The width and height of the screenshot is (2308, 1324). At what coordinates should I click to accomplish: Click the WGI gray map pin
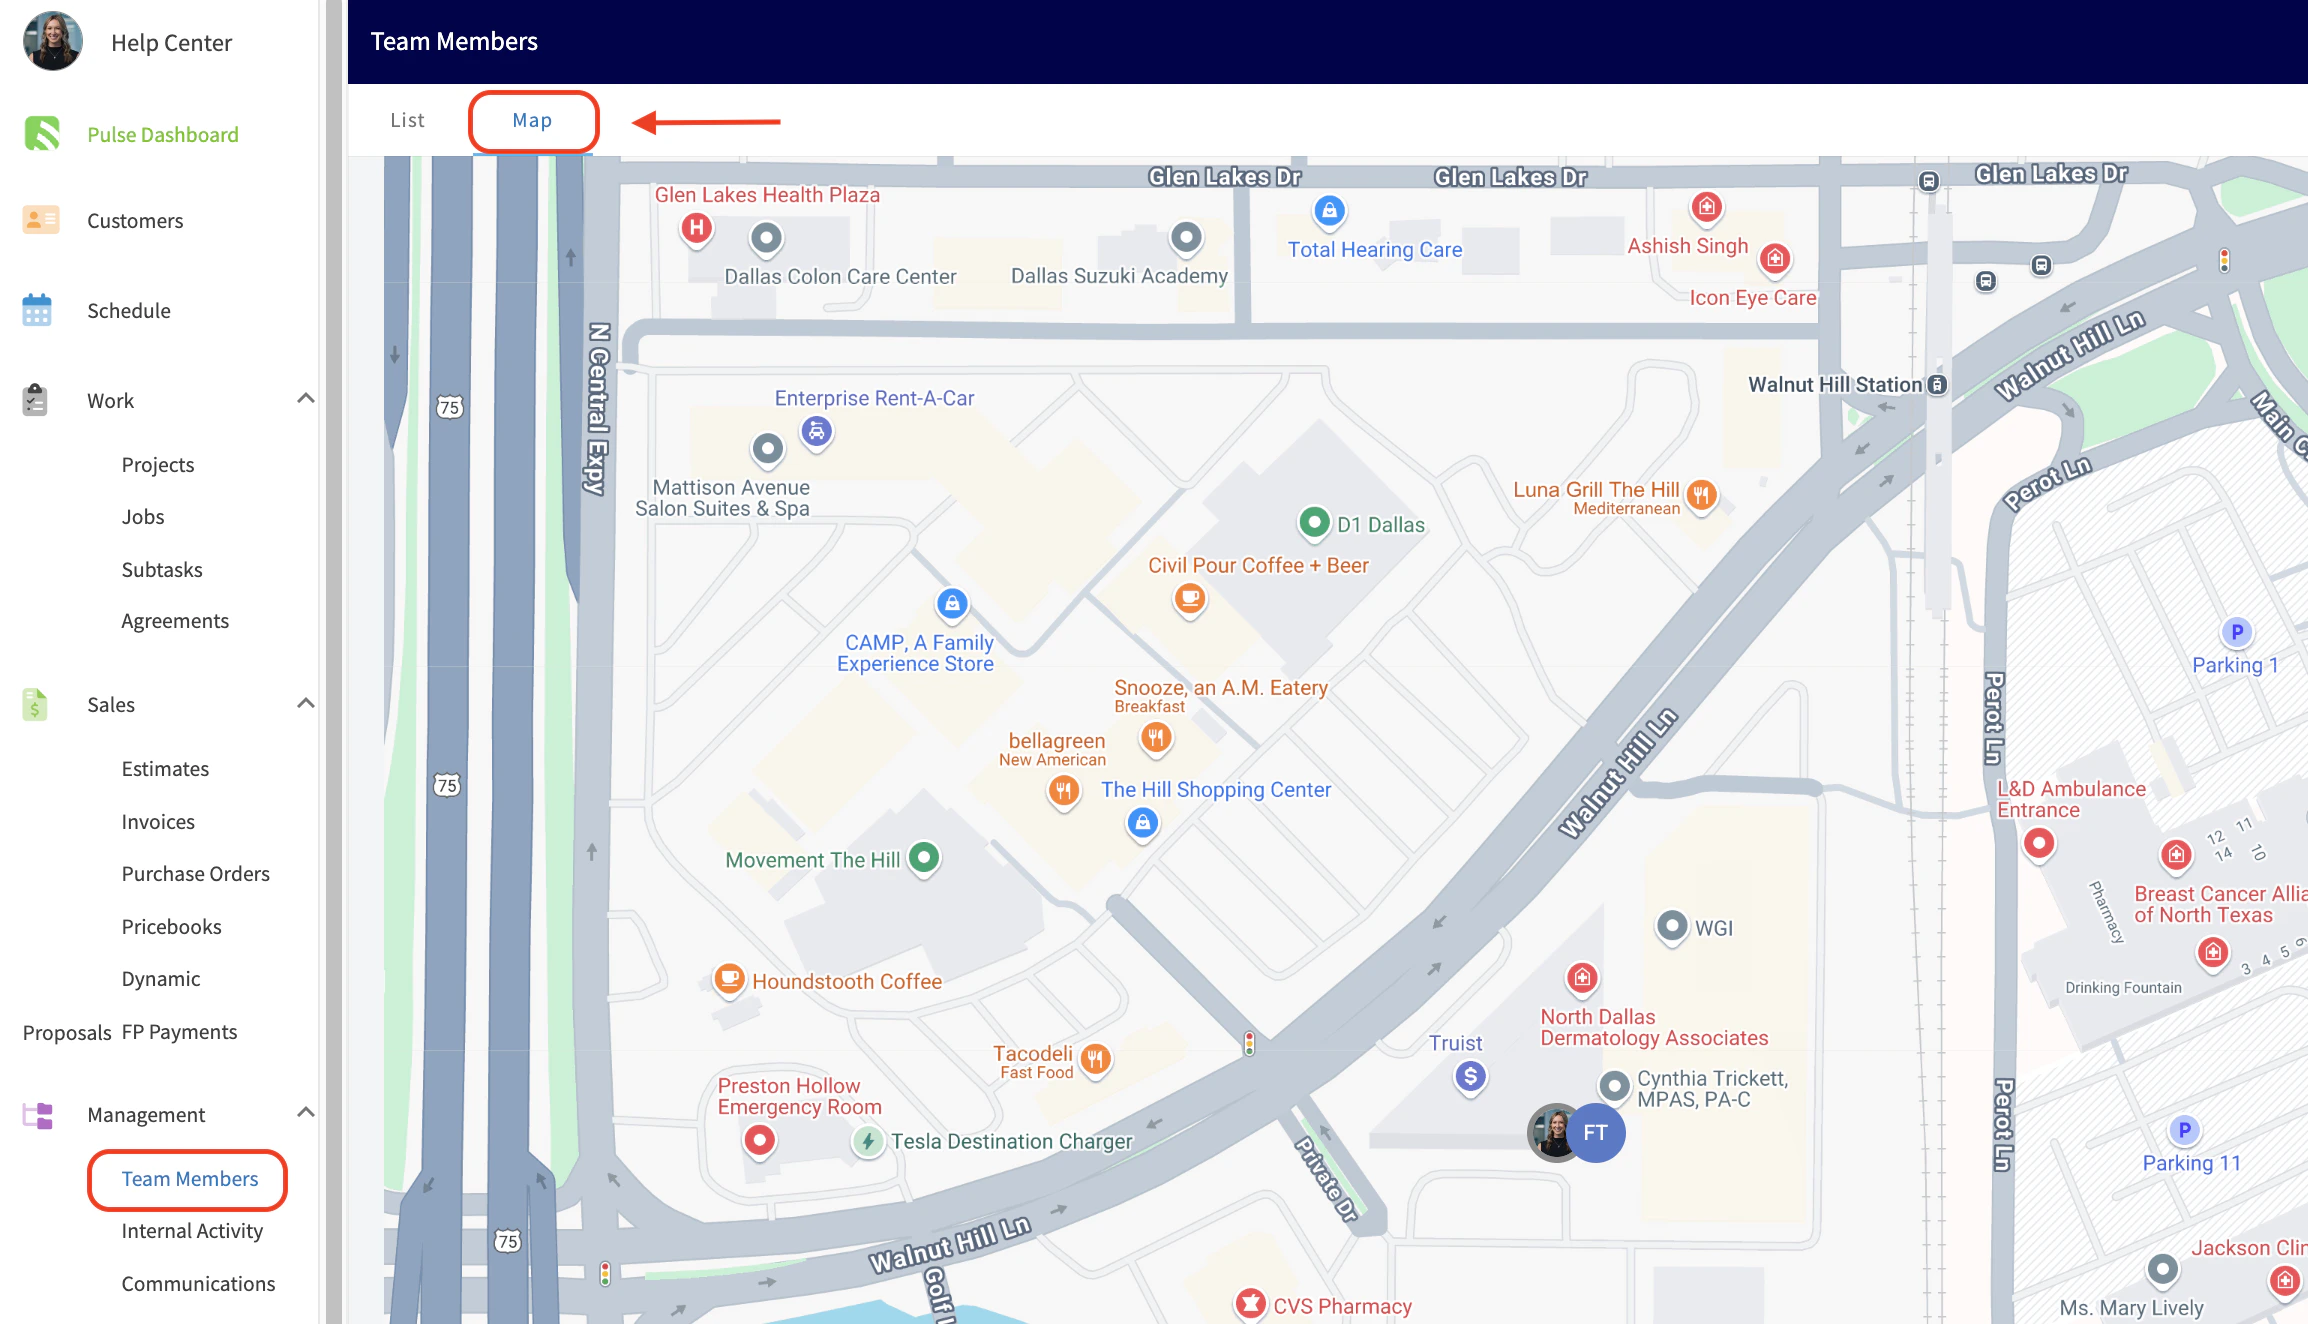click(1672, 927)
